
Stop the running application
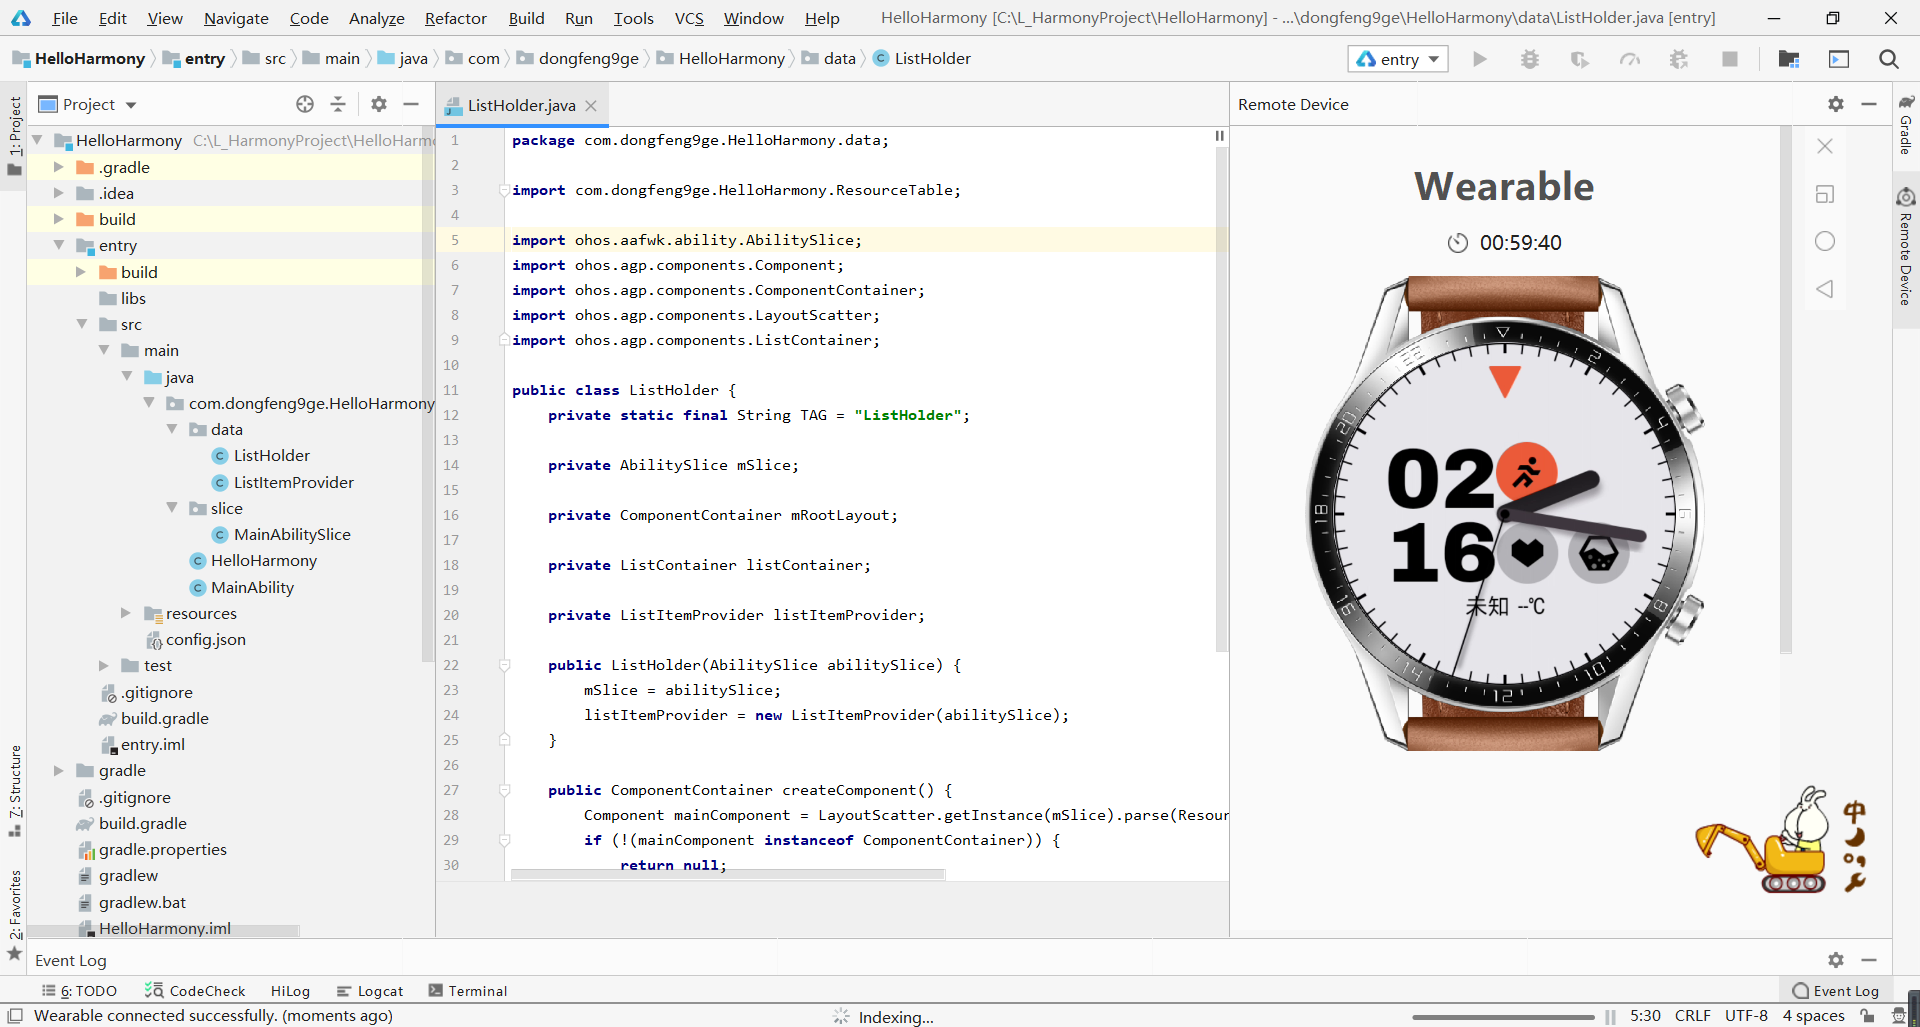click(1730, 59)
